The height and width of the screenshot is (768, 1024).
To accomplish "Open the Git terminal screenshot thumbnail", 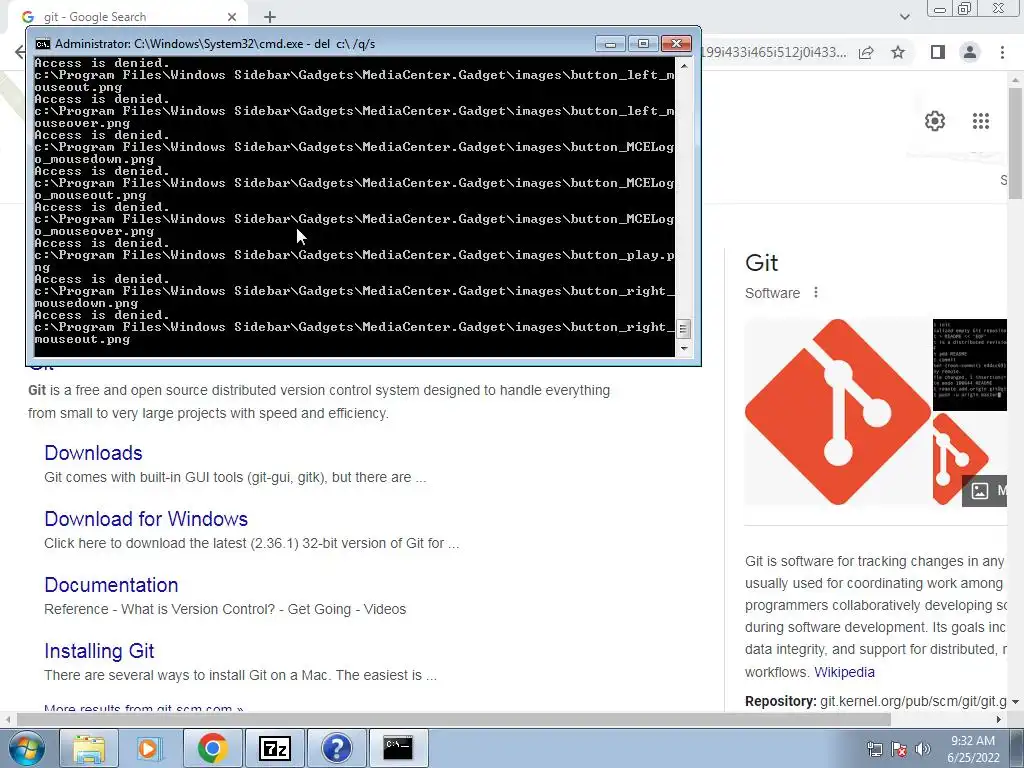I will pos(970,365).
